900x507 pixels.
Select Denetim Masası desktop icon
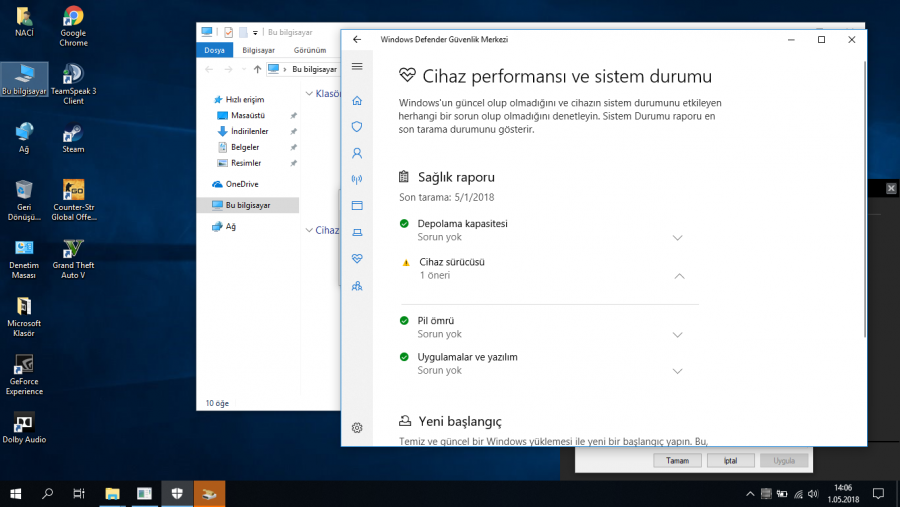tap(24, 258)
